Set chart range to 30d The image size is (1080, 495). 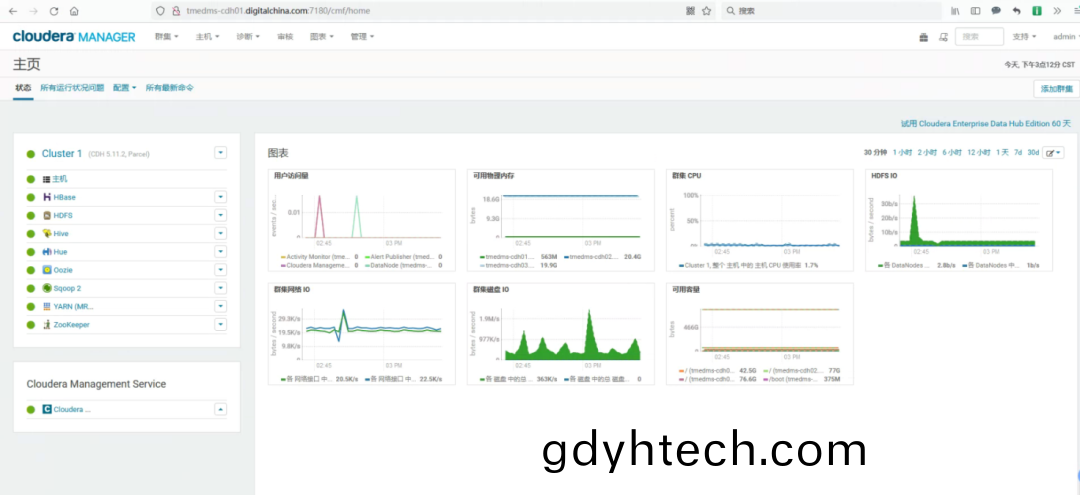pos(1033,153)
